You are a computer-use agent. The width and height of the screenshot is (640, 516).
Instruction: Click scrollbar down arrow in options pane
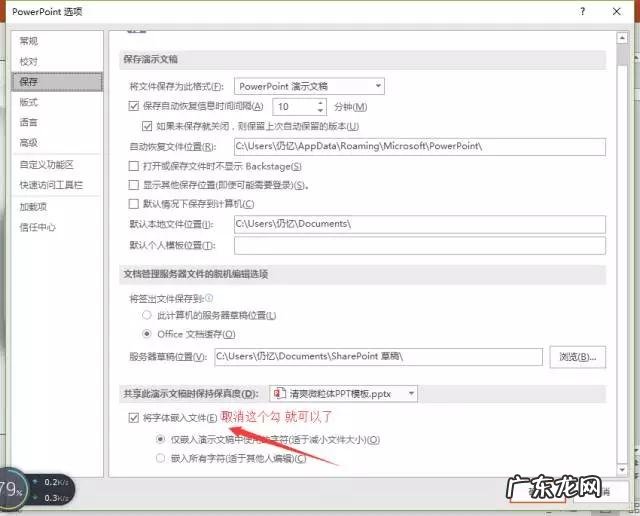(x=622, y=470)
